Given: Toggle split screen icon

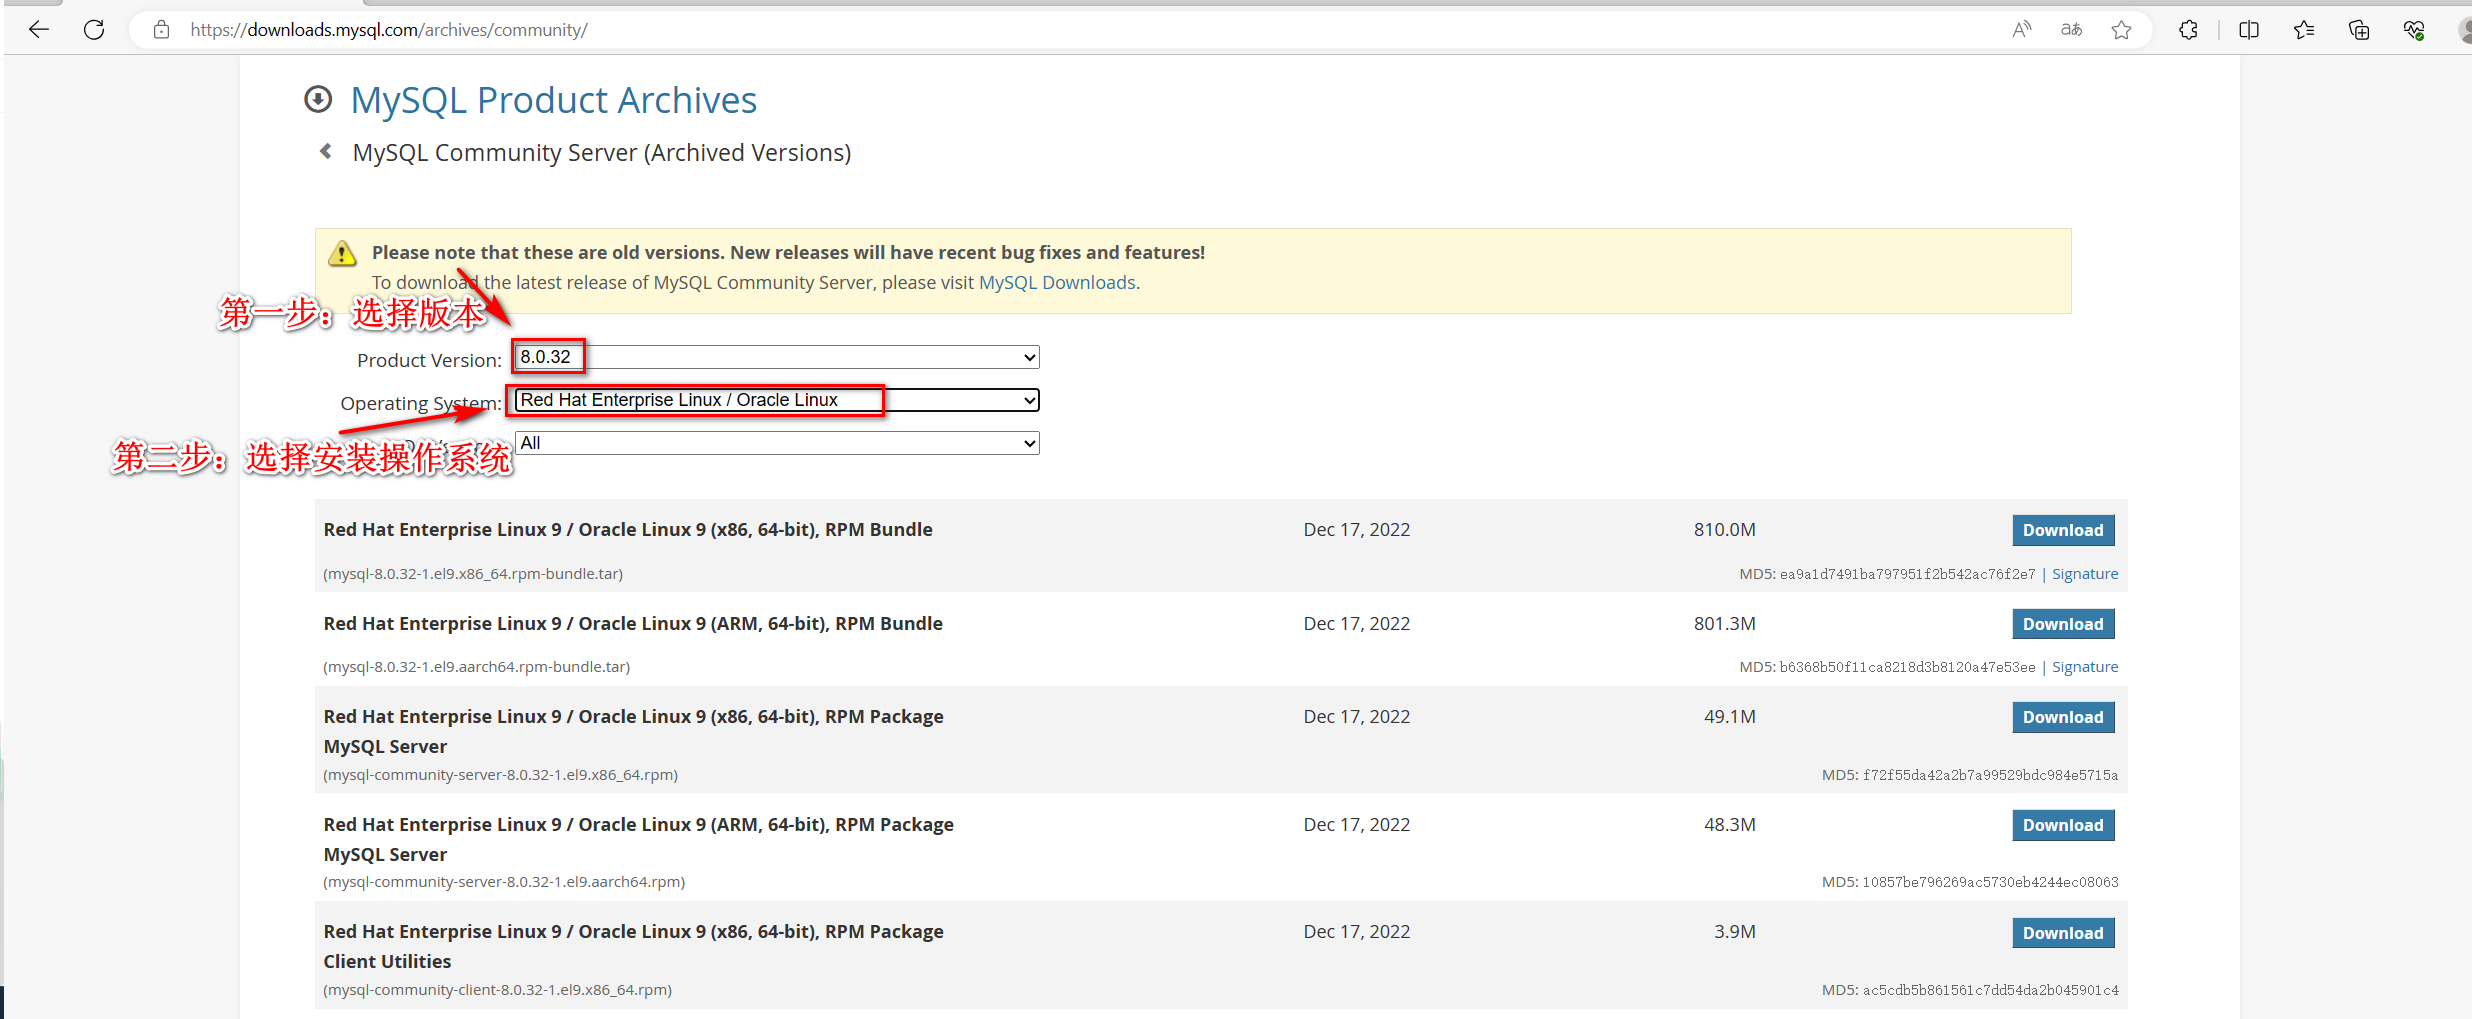Looking at the screenshot, I should [x=2249, y=30].
